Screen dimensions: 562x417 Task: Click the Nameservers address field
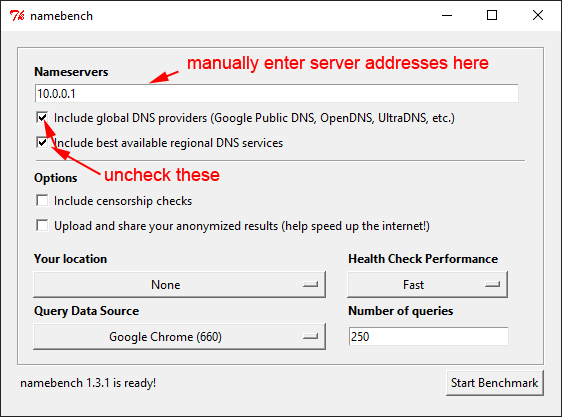tap(276, 94)
